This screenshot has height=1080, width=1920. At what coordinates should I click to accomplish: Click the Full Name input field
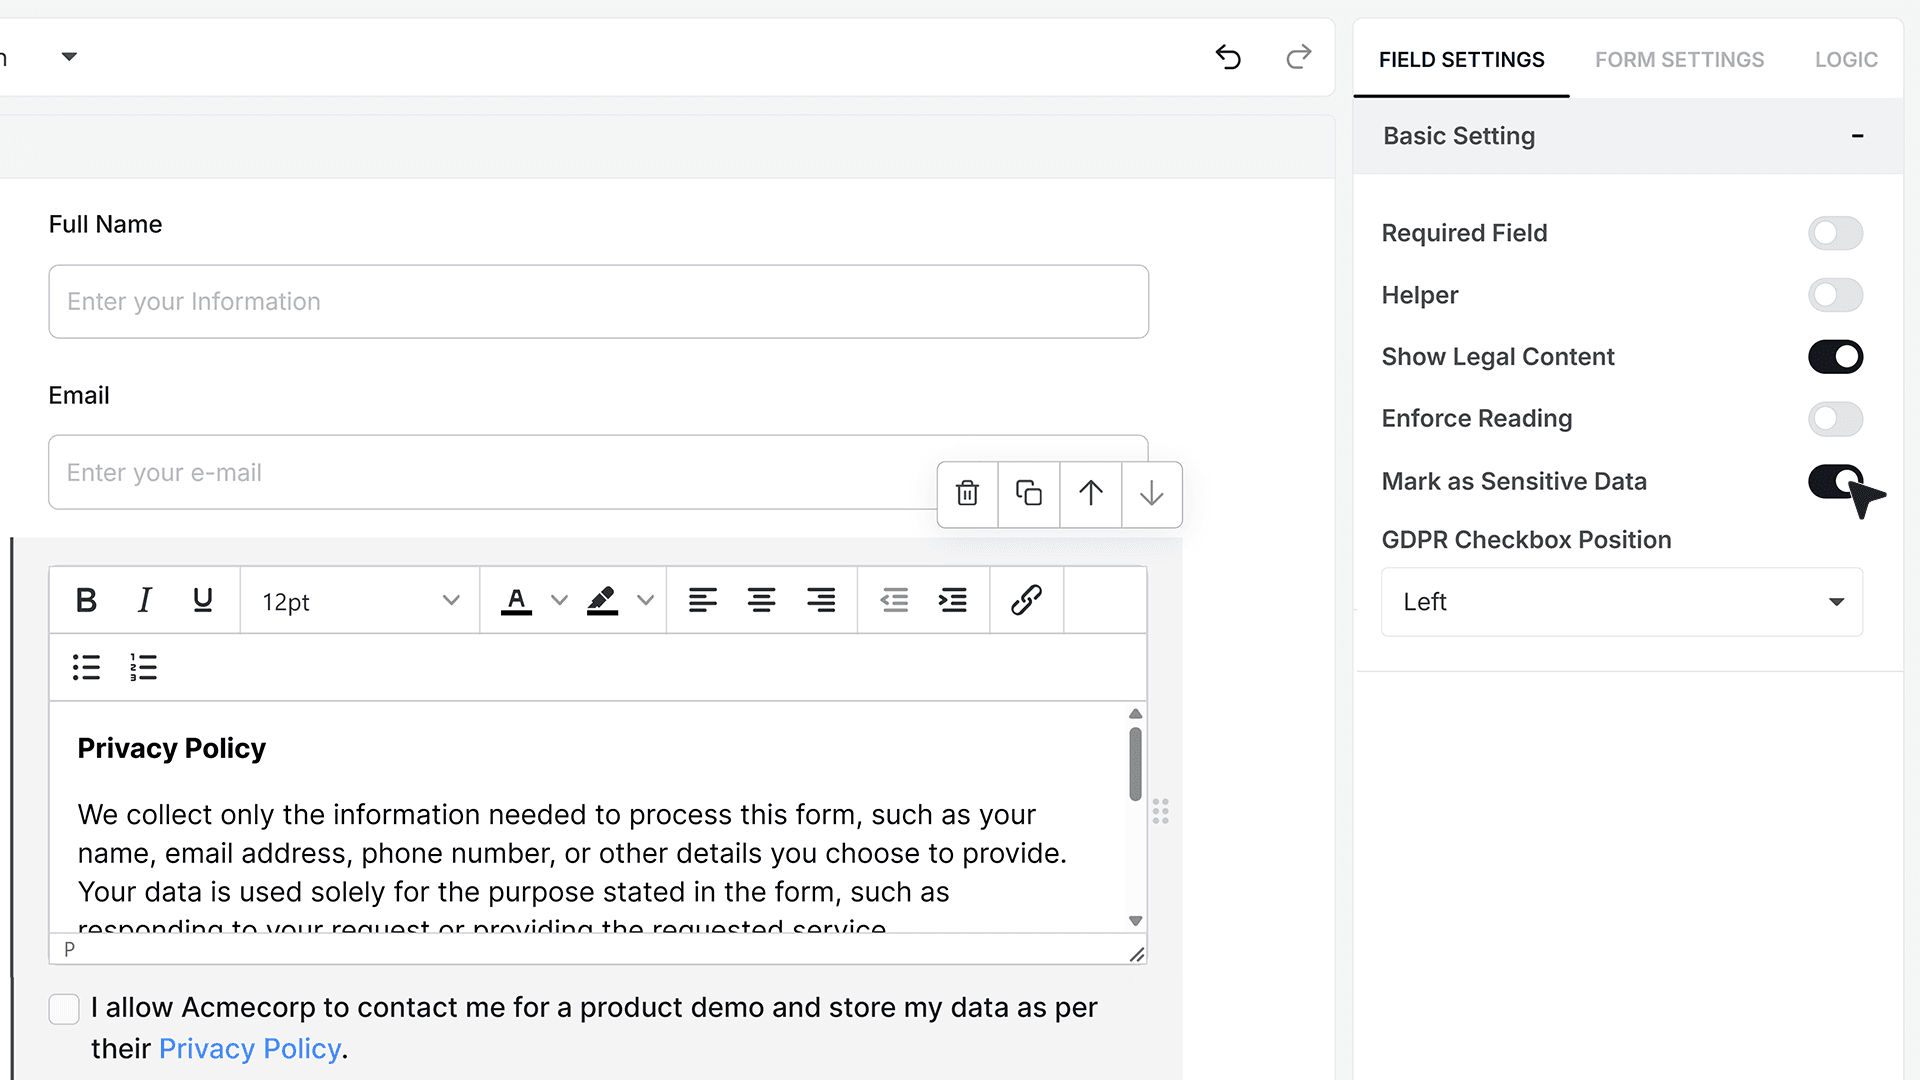point(598,301)
